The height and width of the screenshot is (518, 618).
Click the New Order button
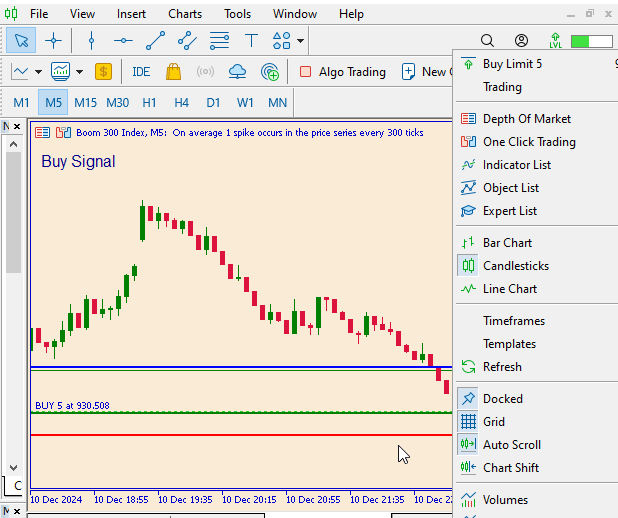pos(427,72)
